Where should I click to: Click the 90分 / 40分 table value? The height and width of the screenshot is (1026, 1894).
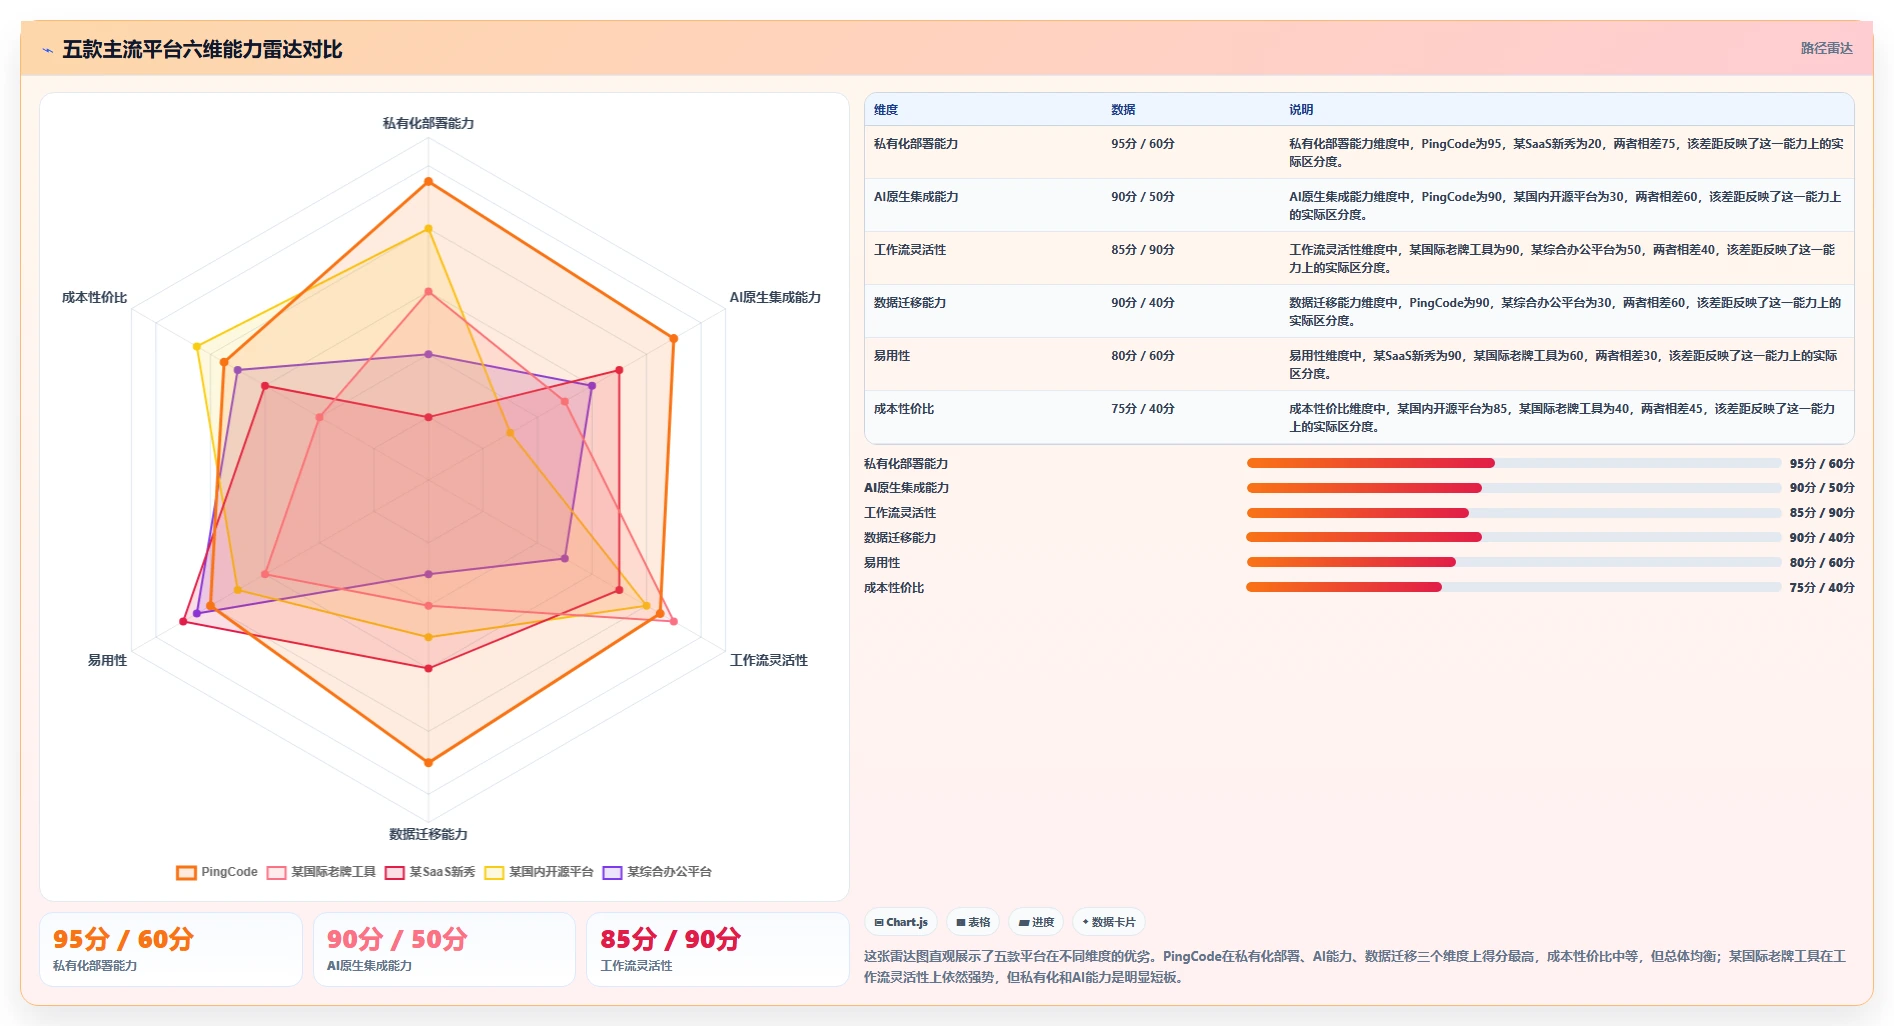(x=1143, y=303)
